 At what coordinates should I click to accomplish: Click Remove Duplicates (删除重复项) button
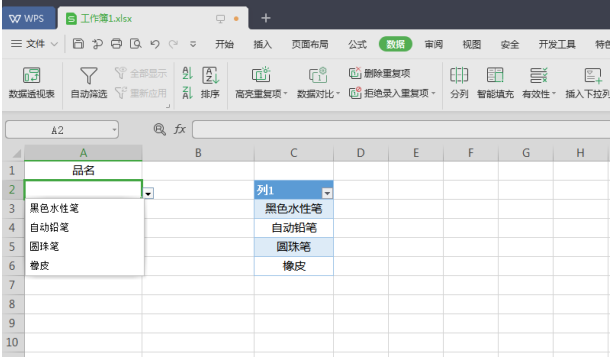coord(379,73)
